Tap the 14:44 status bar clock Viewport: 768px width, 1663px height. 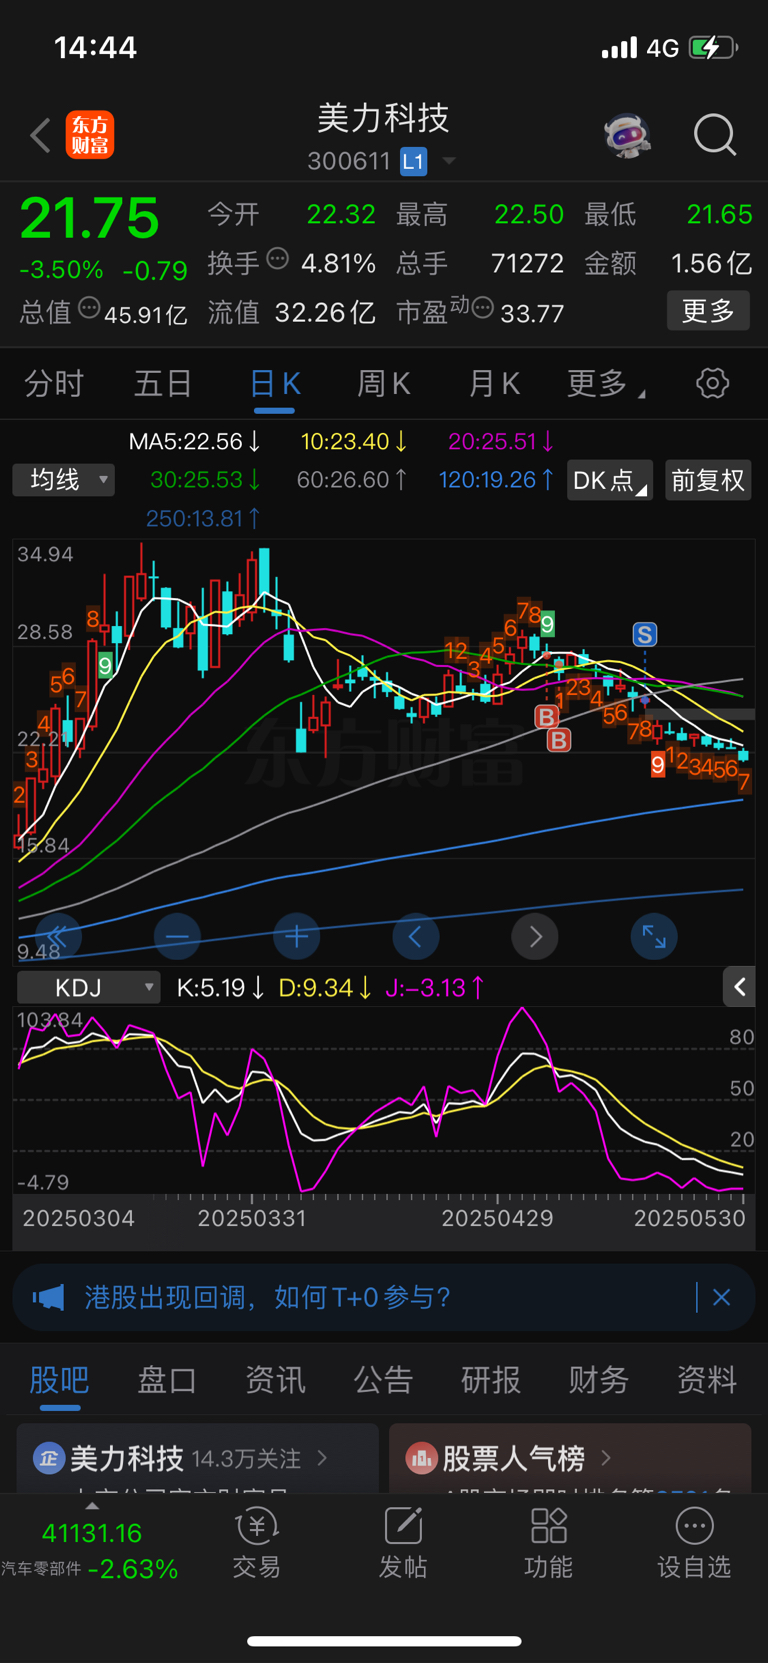pos(95,47)
